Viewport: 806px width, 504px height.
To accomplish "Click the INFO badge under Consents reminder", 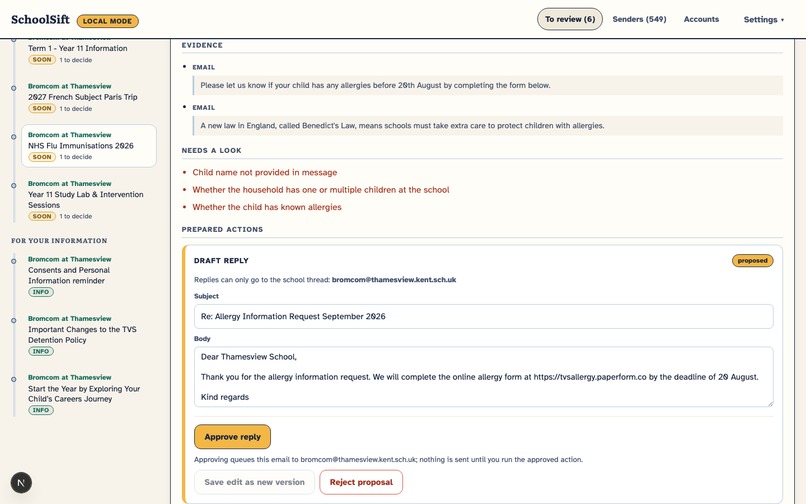I will coord(41,292).
